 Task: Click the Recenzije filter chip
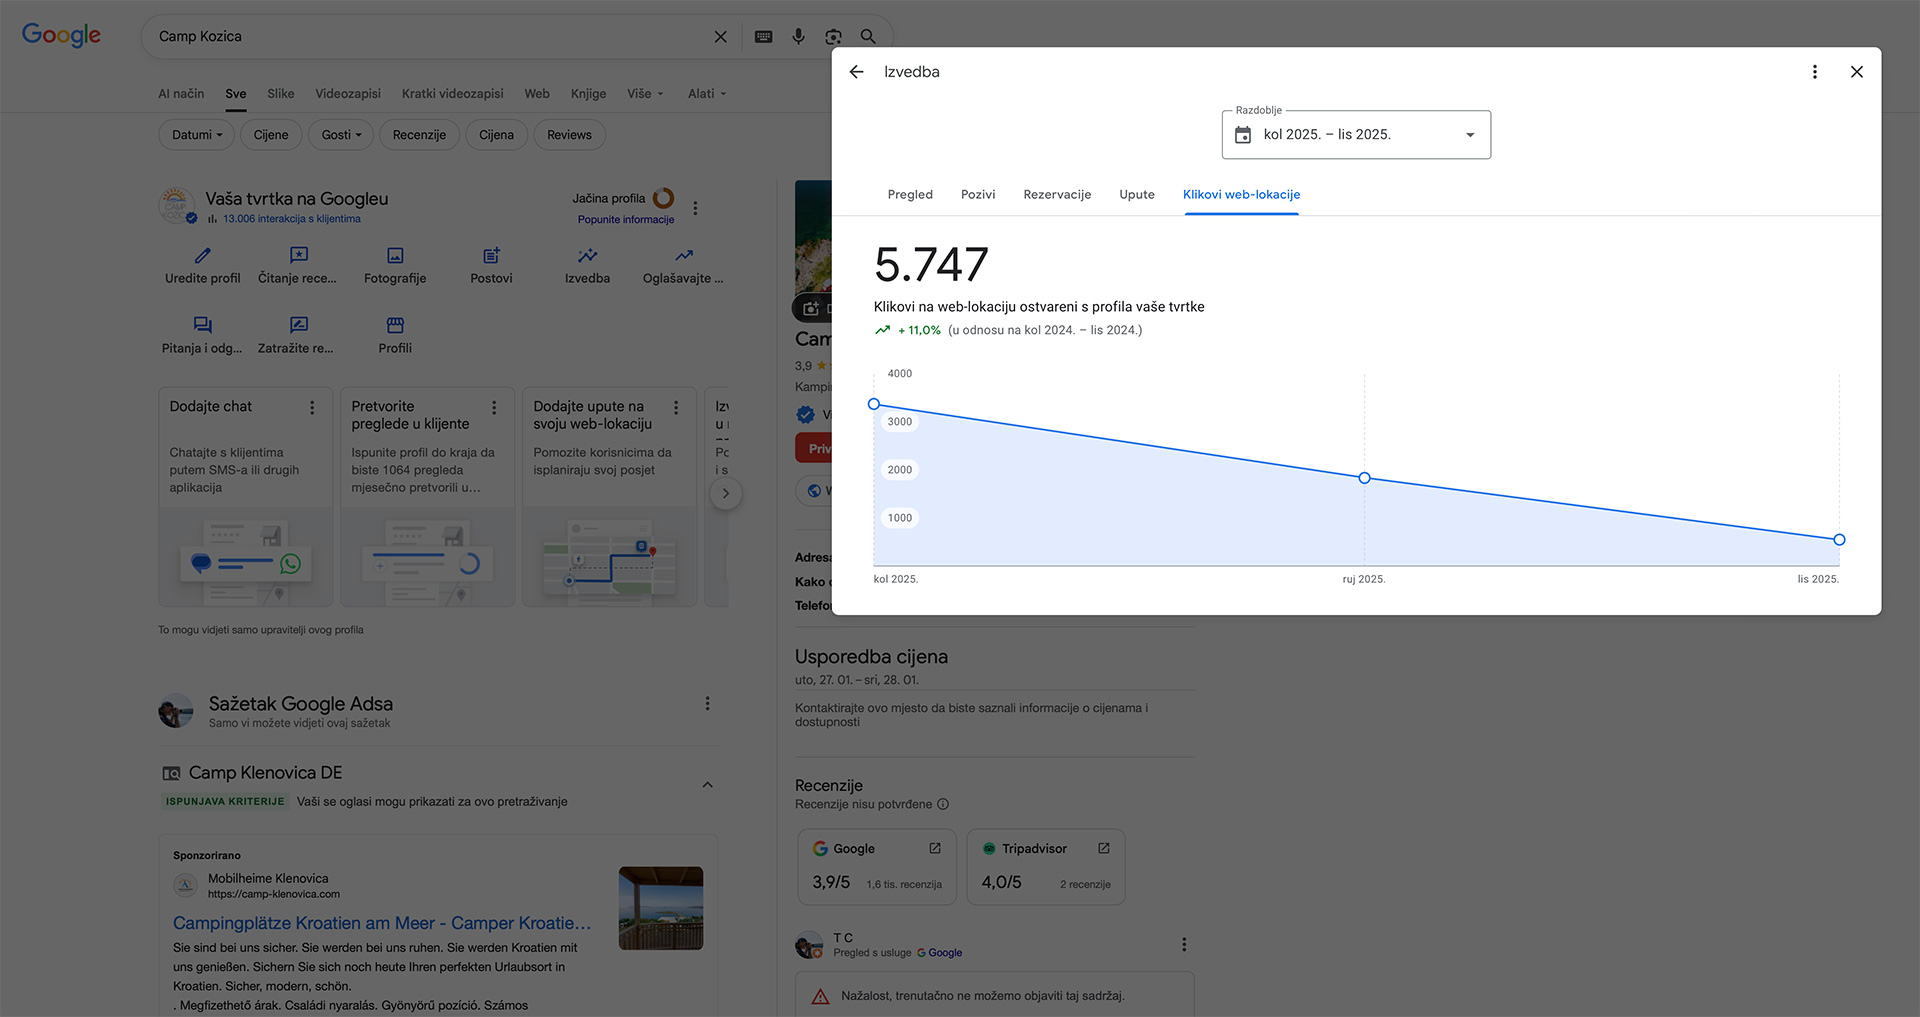419,135
